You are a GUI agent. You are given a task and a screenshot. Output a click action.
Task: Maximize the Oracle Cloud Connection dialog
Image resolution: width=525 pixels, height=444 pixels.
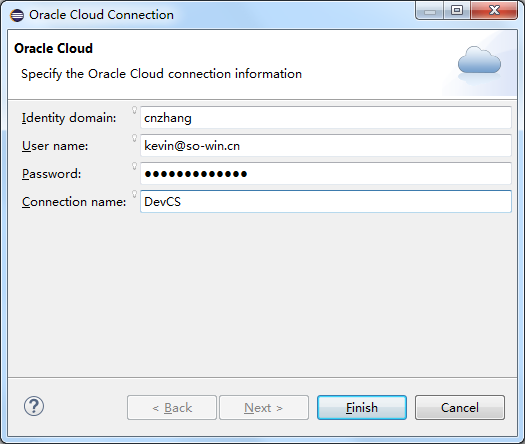point(457,10)
